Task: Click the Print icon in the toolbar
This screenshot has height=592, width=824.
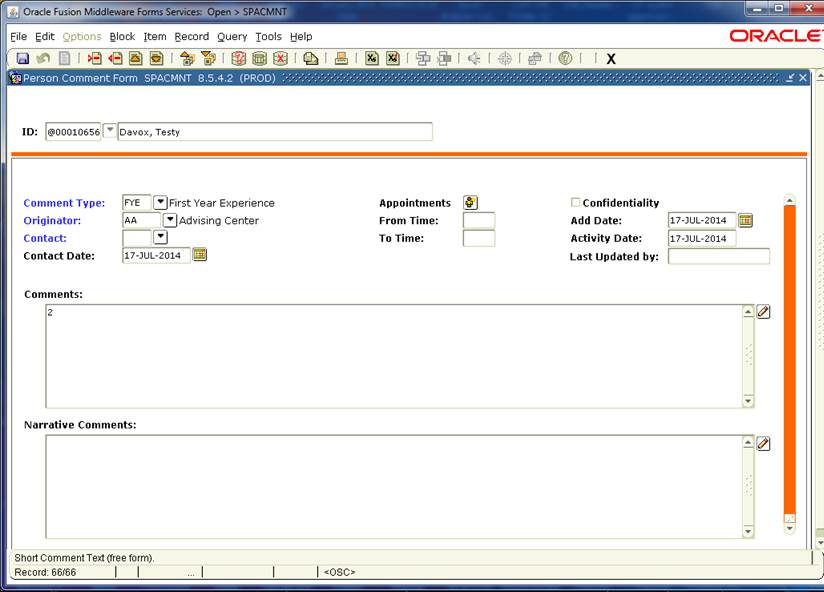Action: 341,59
